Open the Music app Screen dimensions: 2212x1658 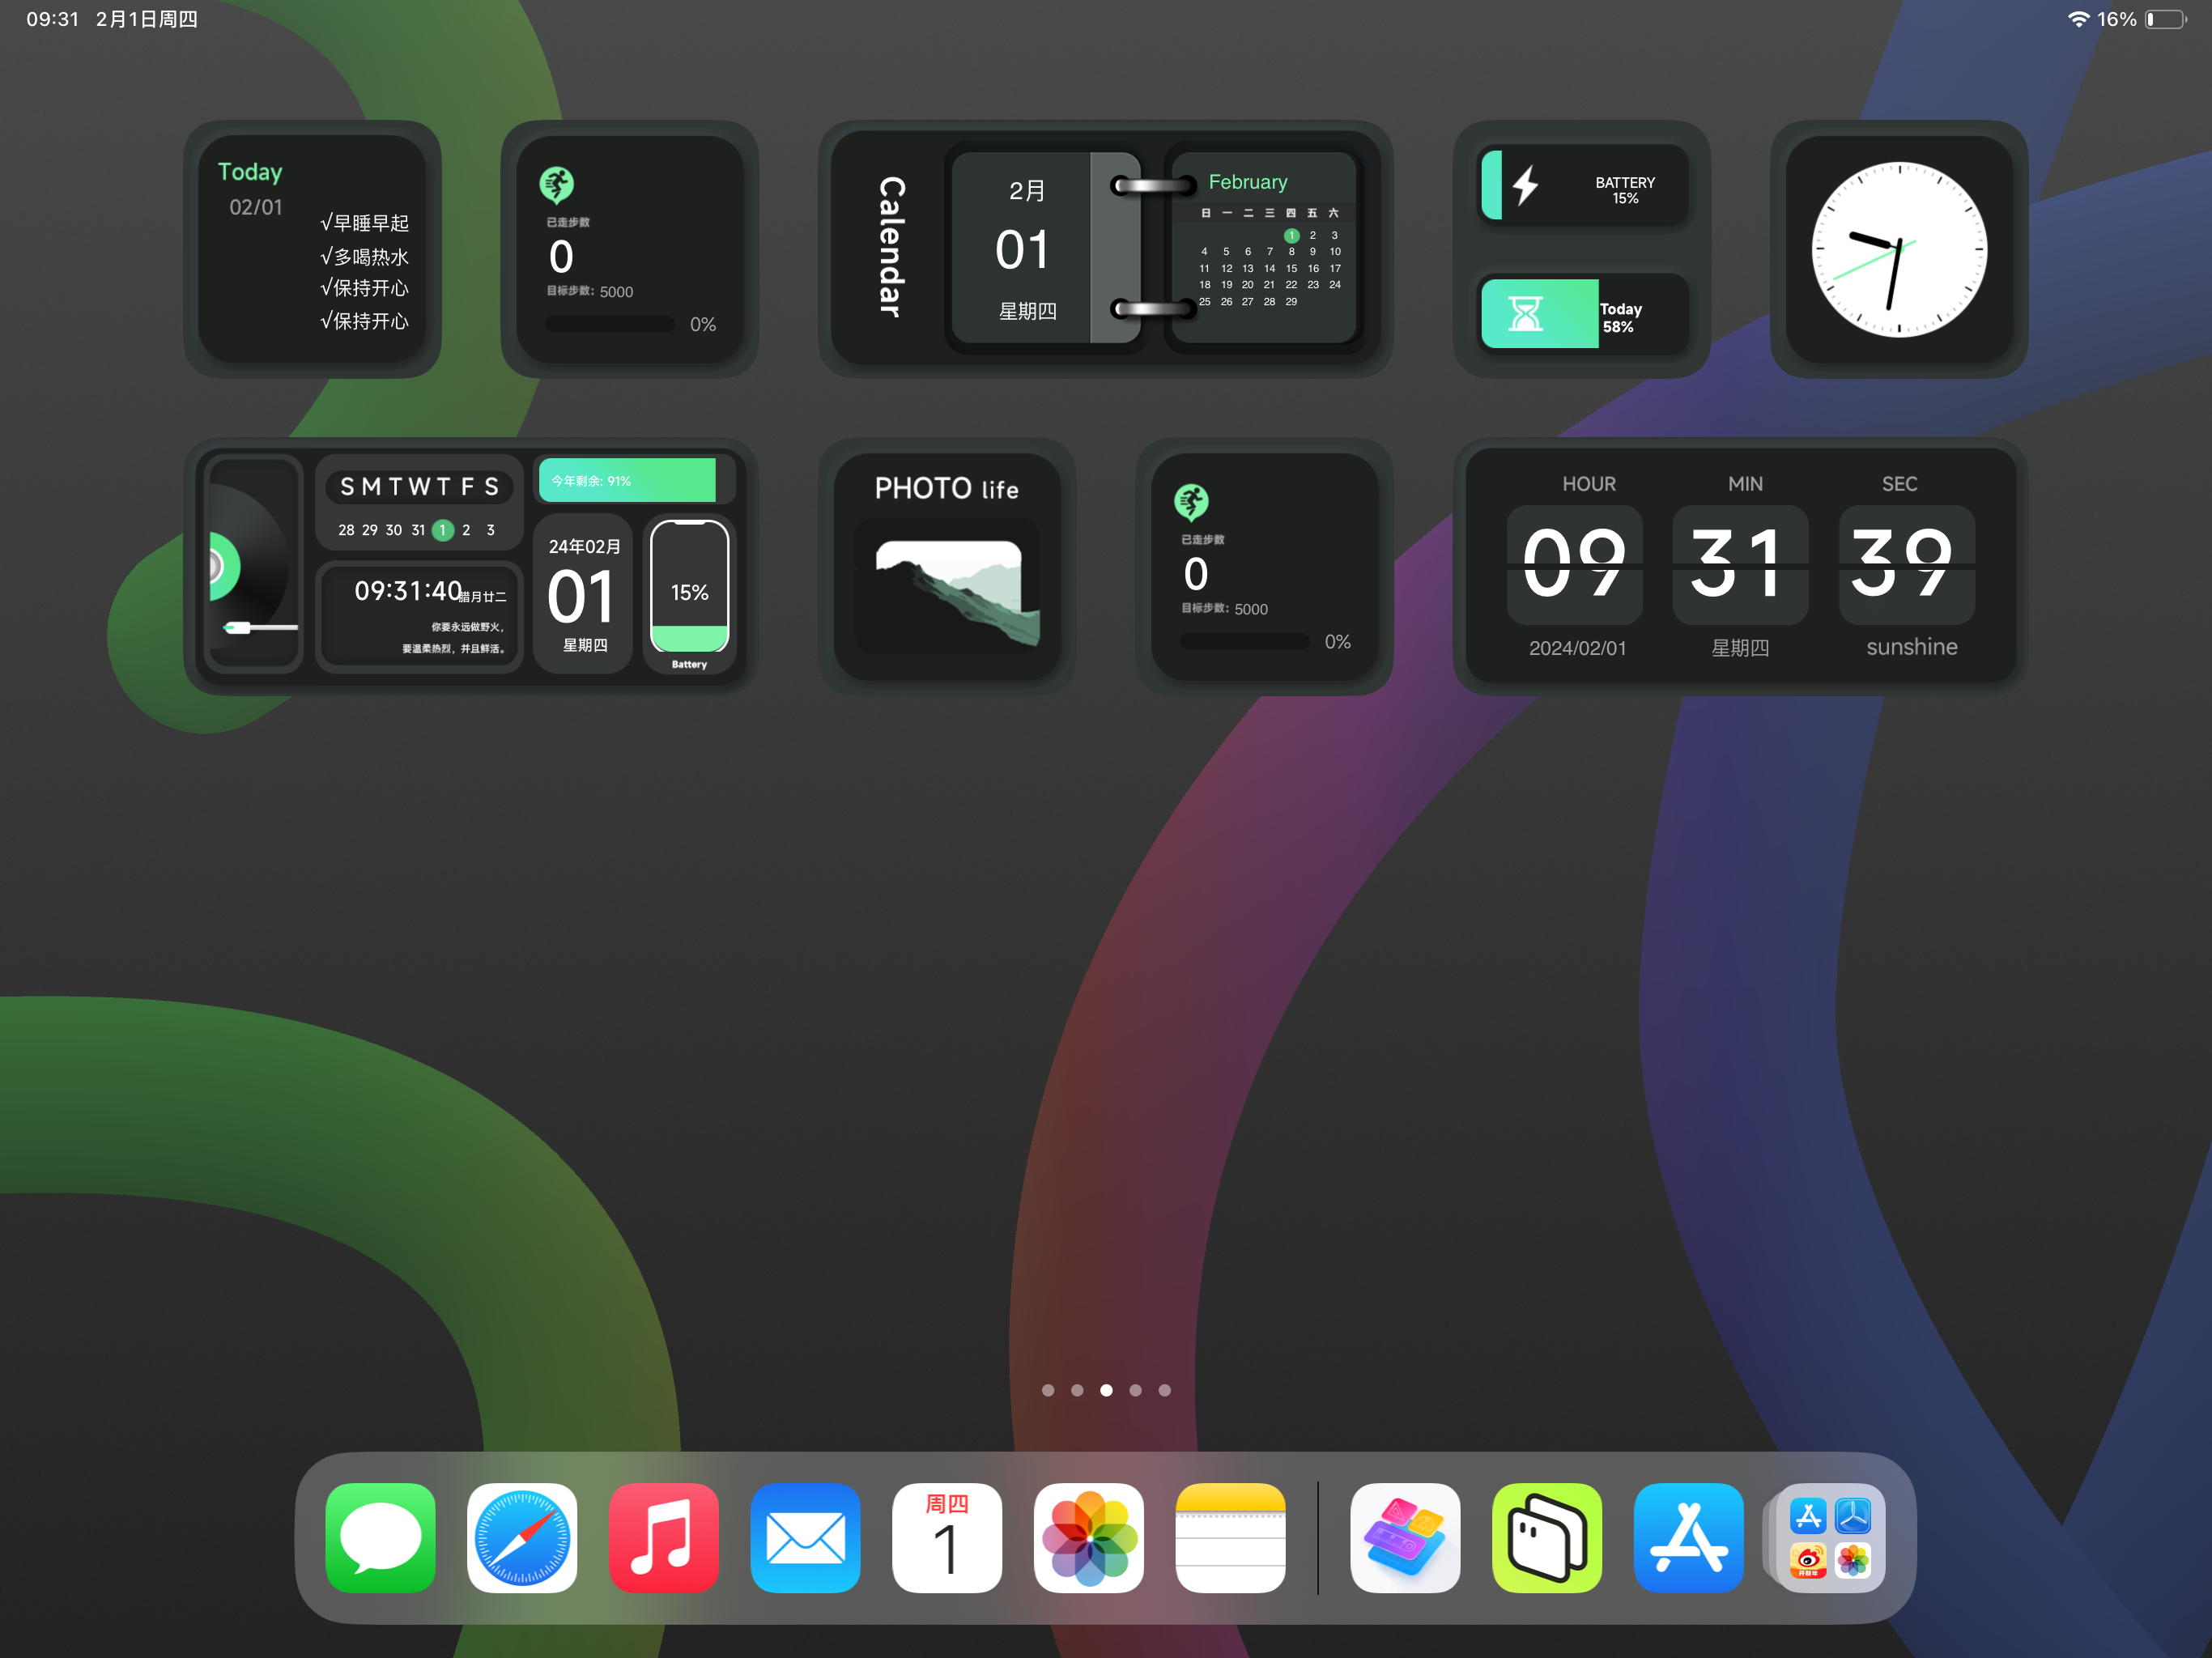(664, 1537)
